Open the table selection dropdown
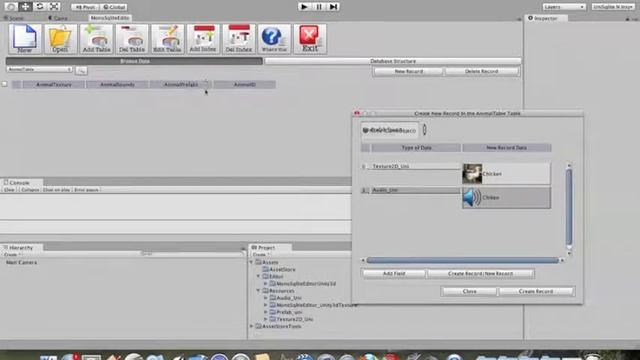The height and width of the screenshot is (360, 640). click(x=39, y=70)
